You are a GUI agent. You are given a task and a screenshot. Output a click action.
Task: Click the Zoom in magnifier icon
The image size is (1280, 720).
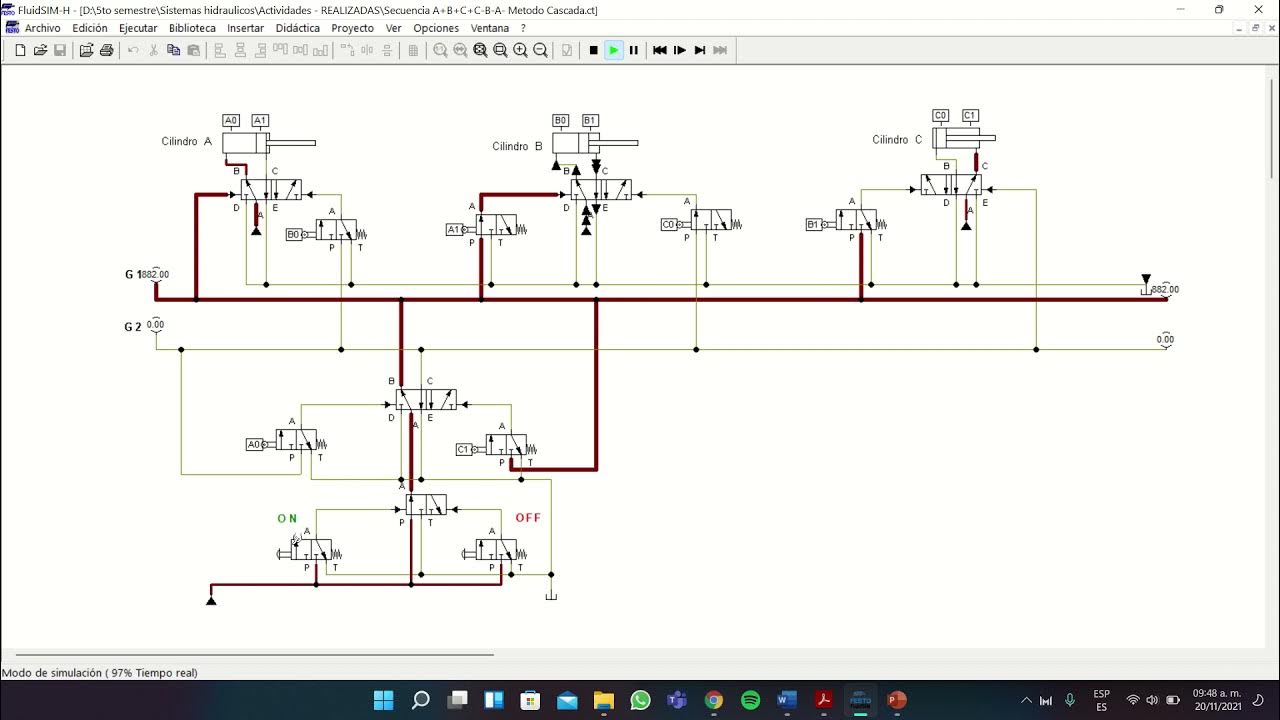[x=520, y=50]
